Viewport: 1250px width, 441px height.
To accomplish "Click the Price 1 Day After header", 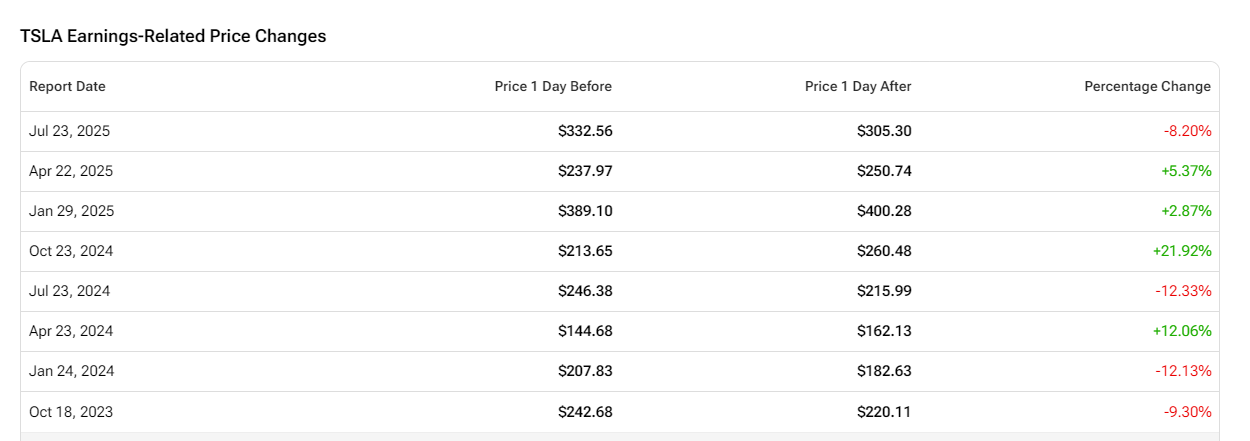I will tap(858, 87).
